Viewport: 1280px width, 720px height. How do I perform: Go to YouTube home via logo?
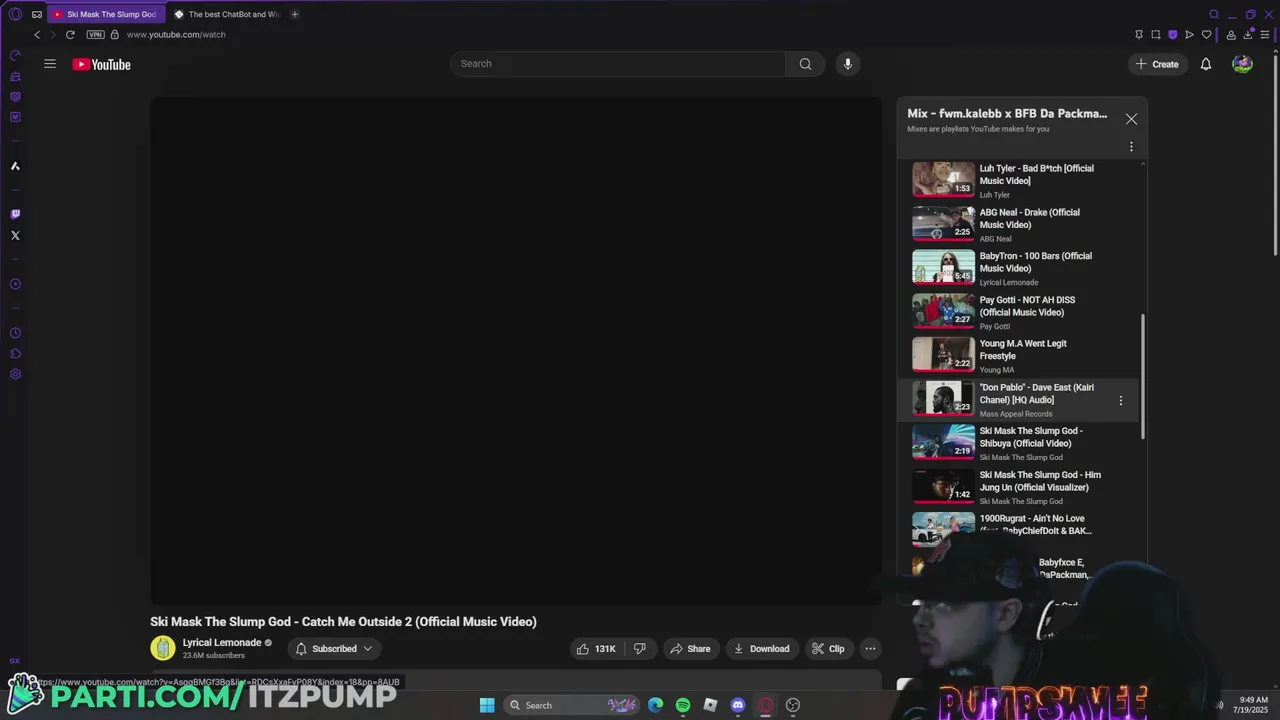[x=101, y=64]
